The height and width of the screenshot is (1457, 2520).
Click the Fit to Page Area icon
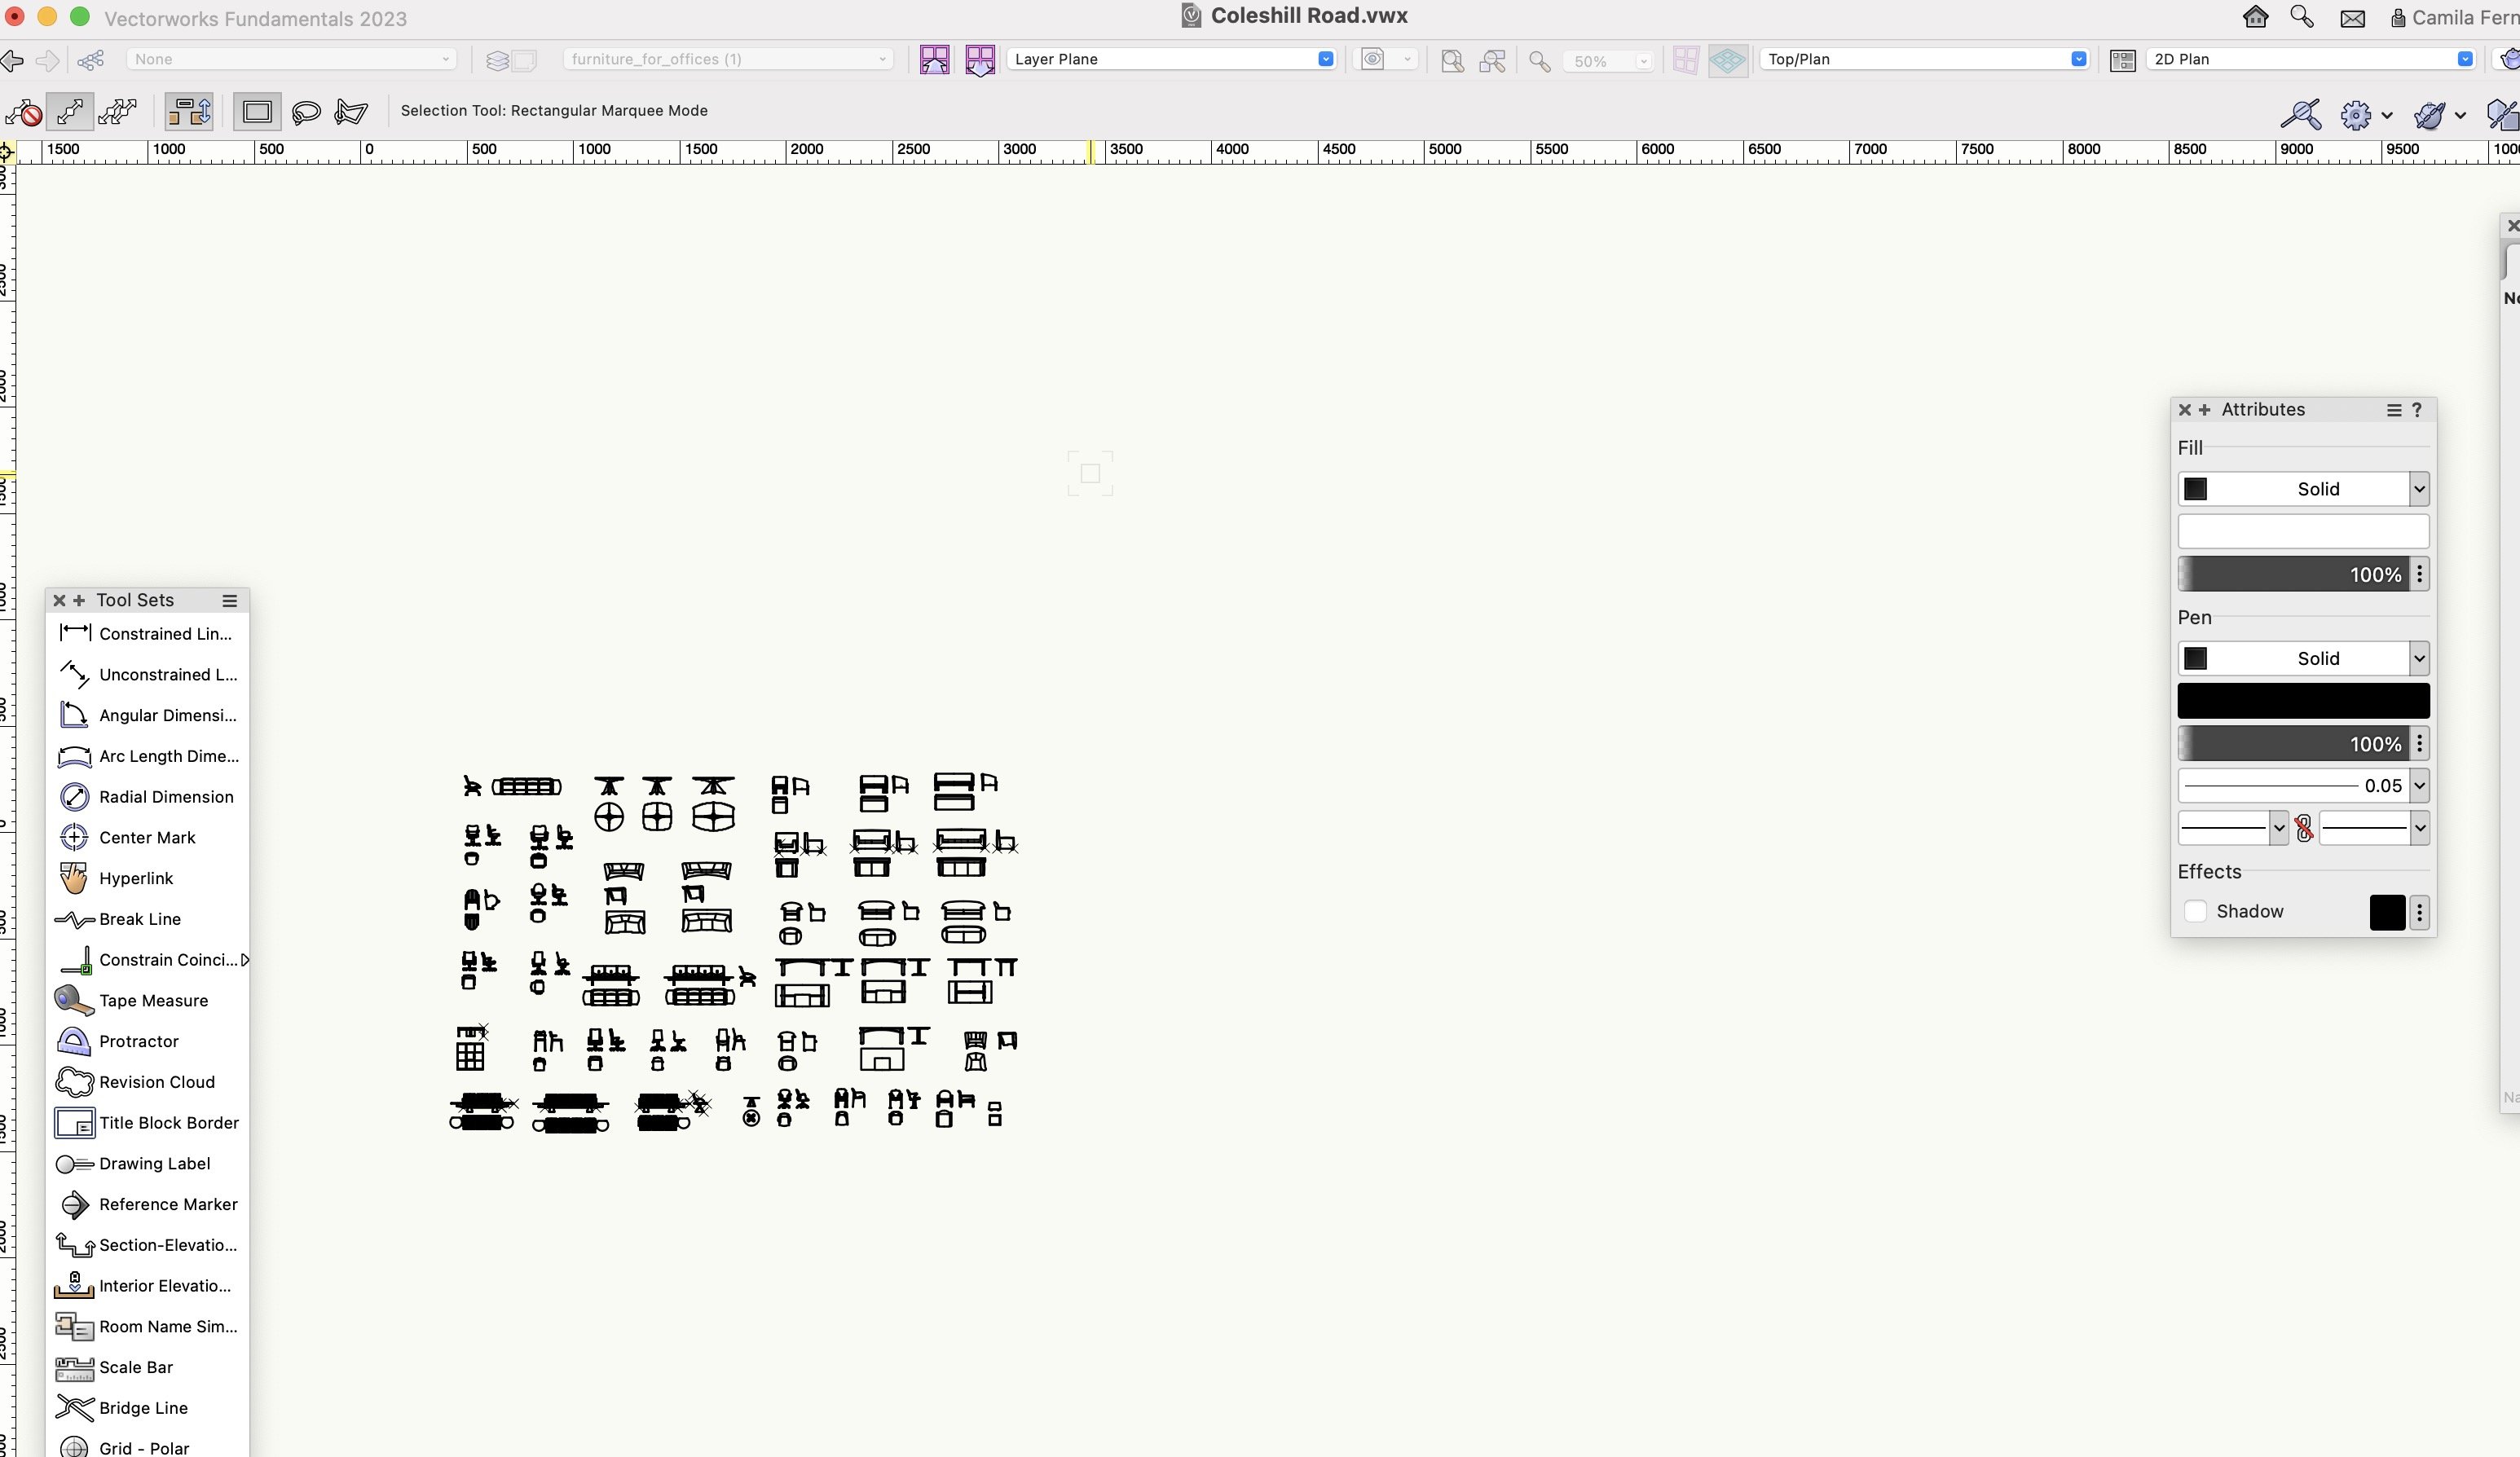pos(1452,60)
